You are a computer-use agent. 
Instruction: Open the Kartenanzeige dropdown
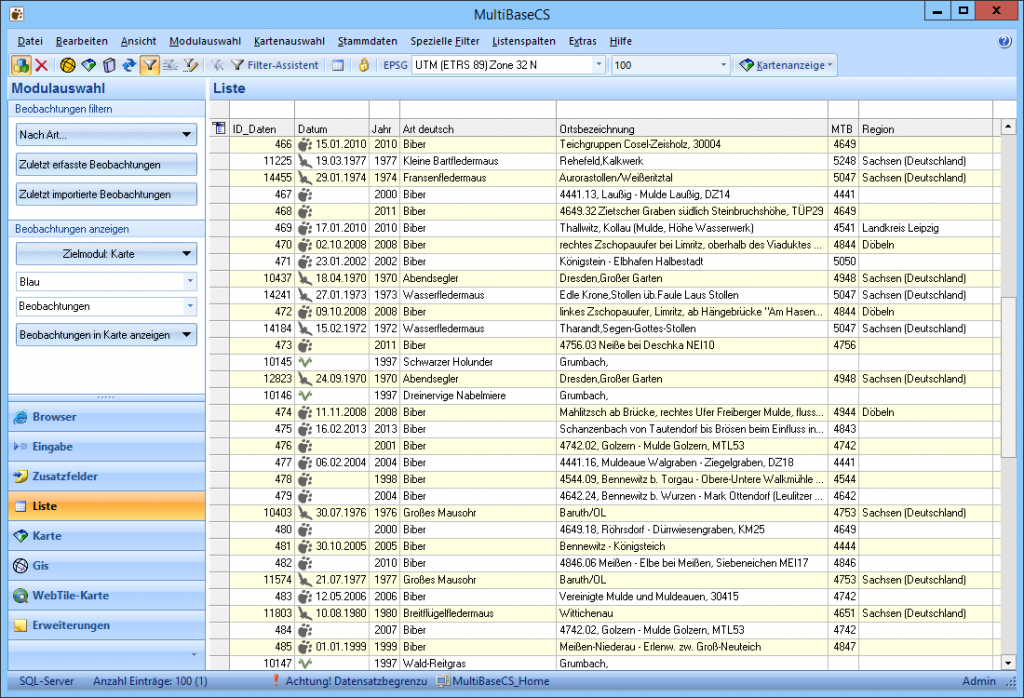[788, 65]
